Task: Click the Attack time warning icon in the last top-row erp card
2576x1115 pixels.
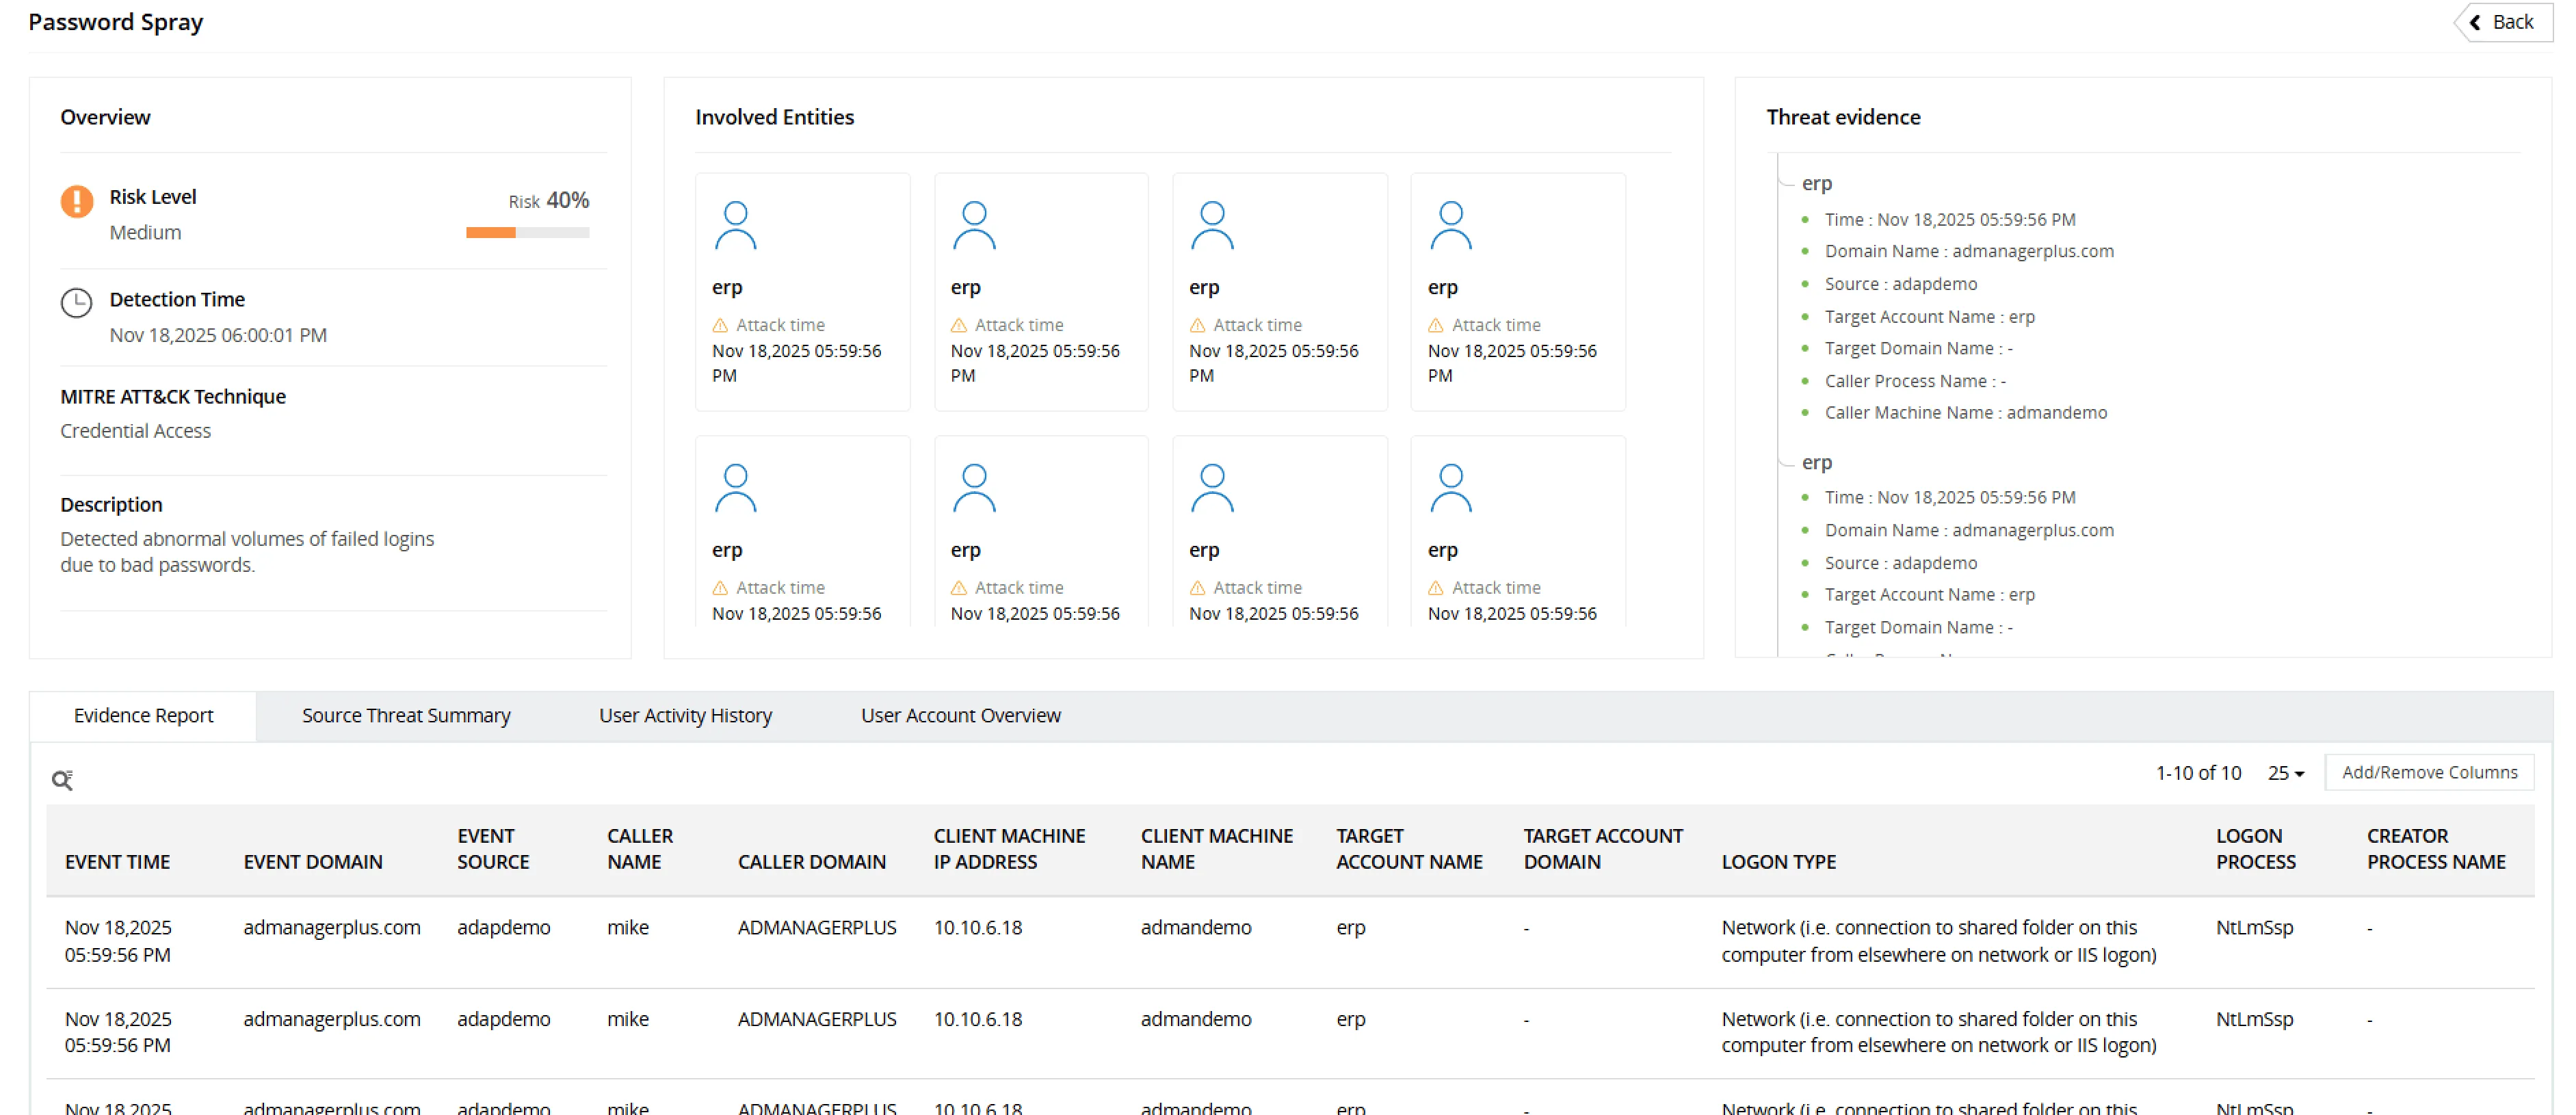Action: tap(1436, 325)
